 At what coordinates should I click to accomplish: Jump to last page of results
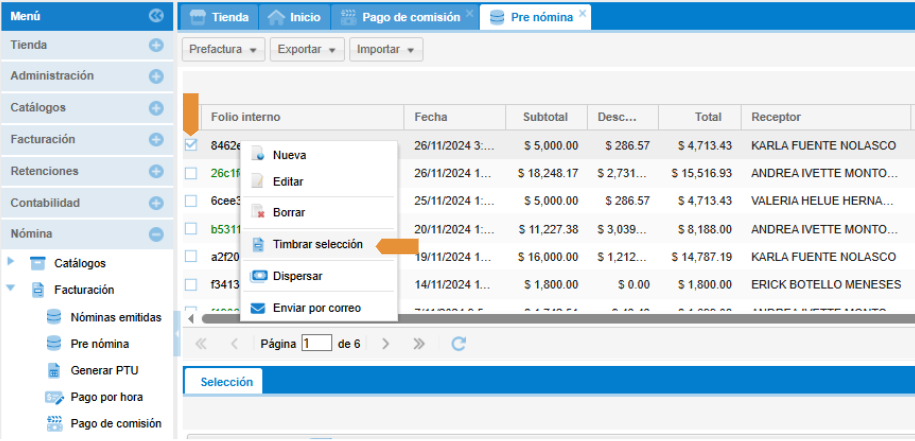pyautogui.click(x=419, y=344)
